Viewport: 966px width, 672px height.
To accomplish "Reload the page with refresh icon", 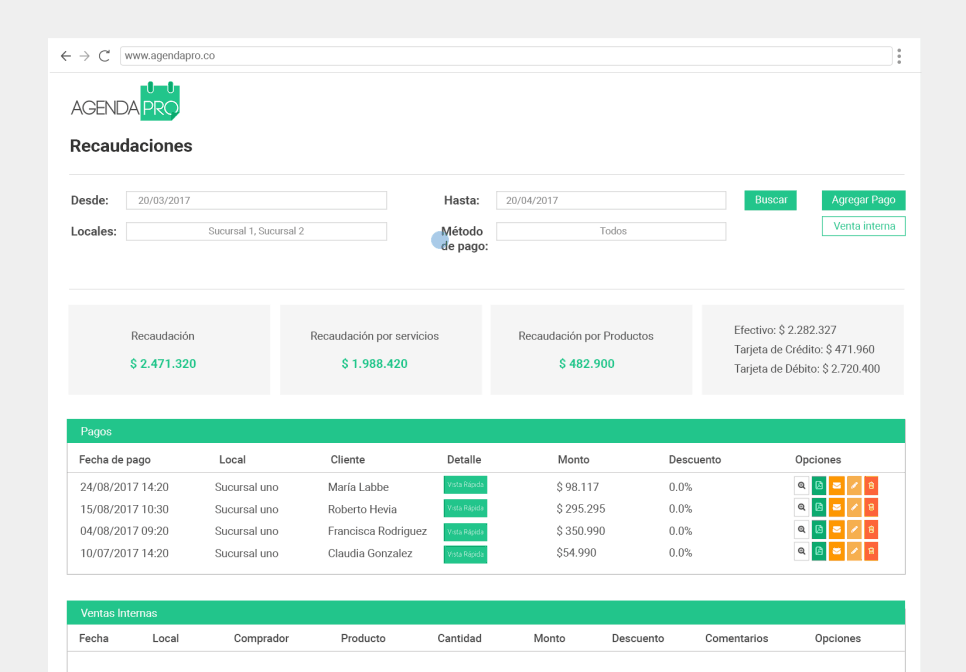I will click(x=104, y=56).
